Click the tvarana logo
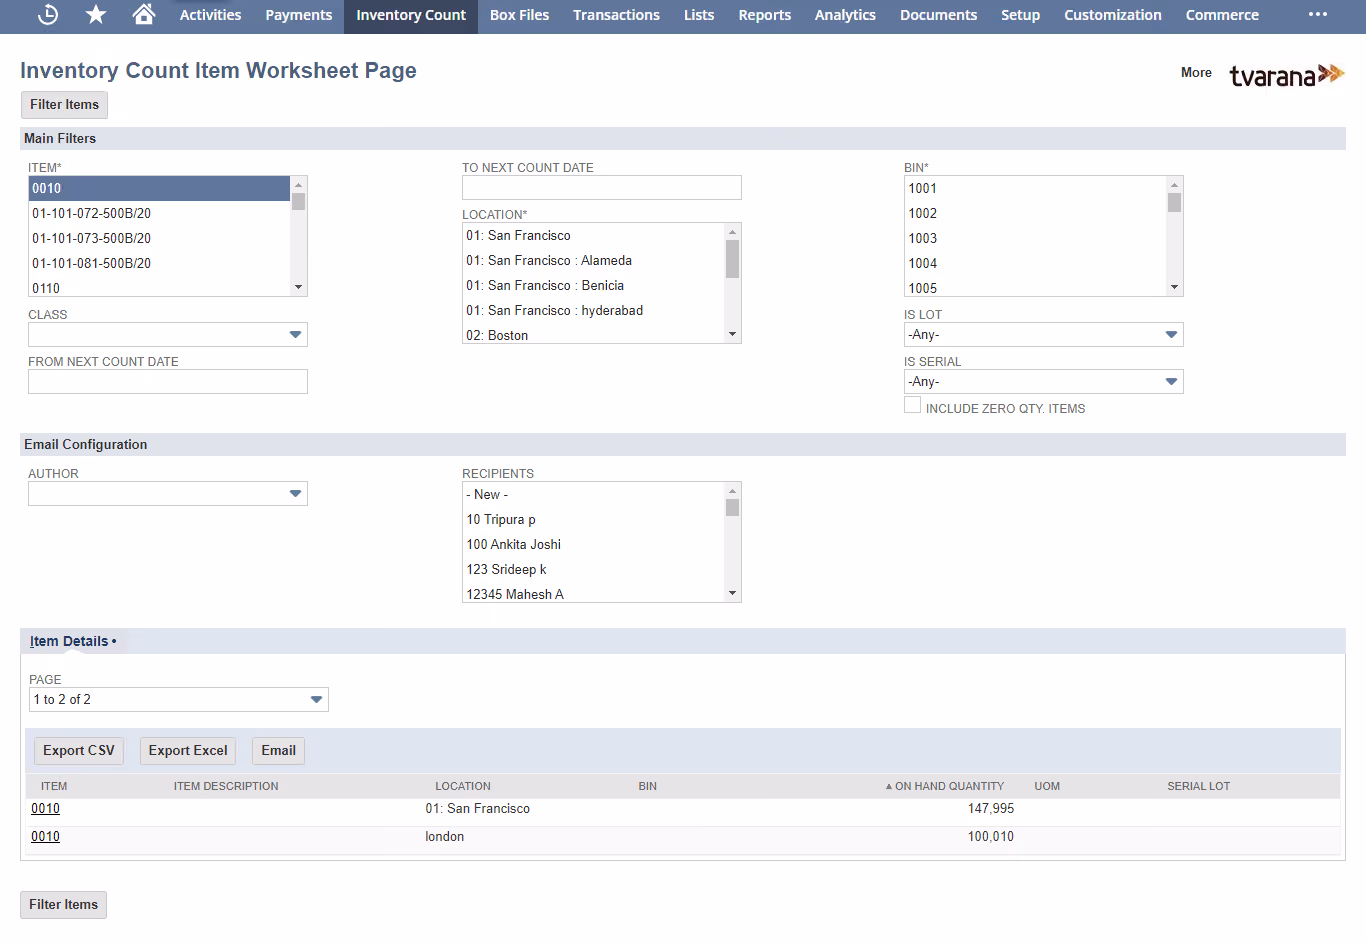 click(1287, 75)
